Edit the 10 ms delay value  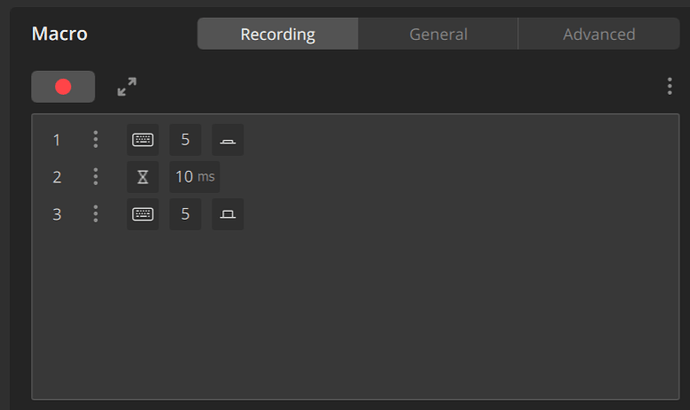pyautogui.click(x=195, y=177)
